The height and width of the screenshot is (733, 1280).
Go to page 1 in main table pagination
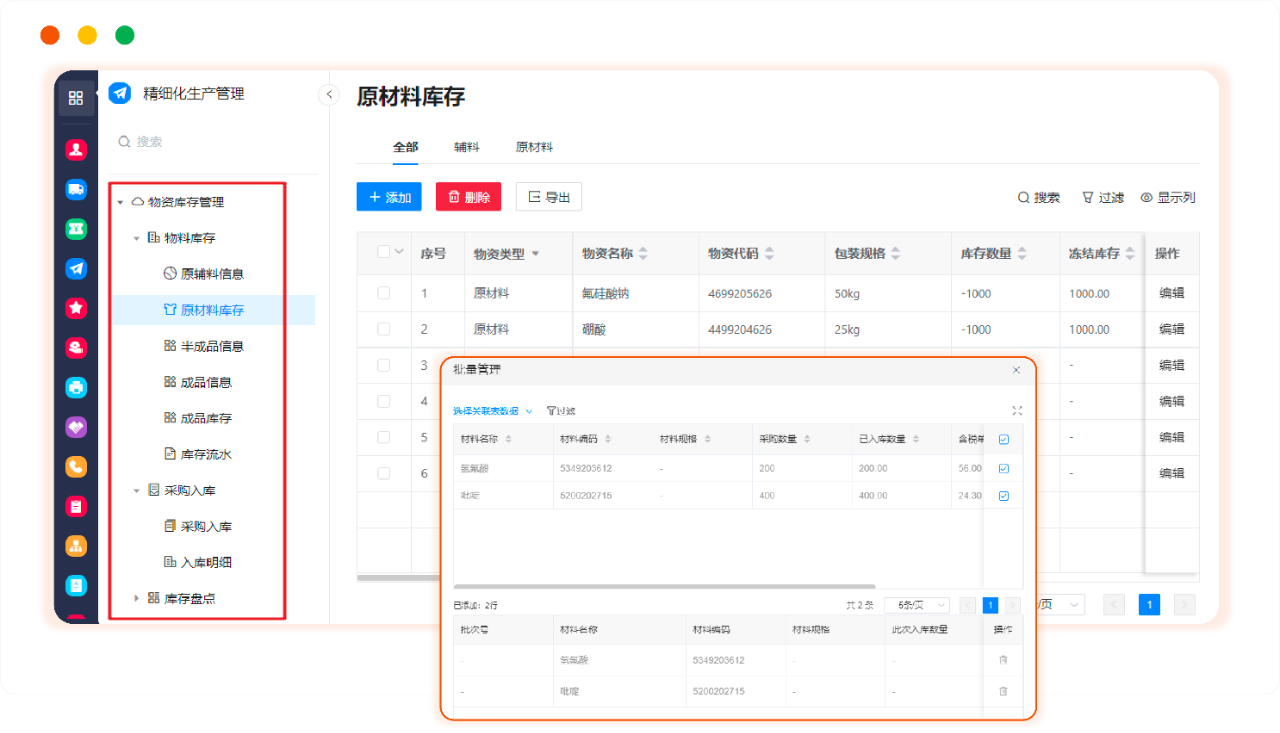click(x=1149, y=604)
